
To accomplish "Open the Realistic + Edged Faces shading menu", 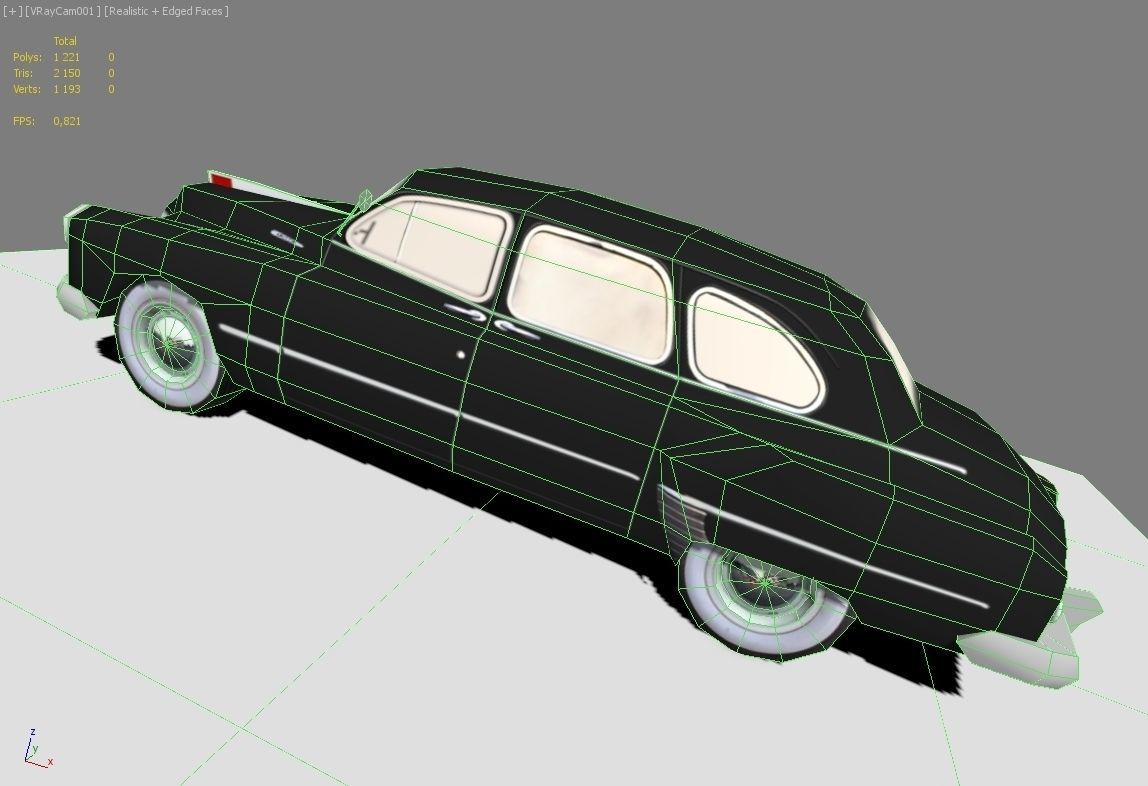I will [166, 11].
